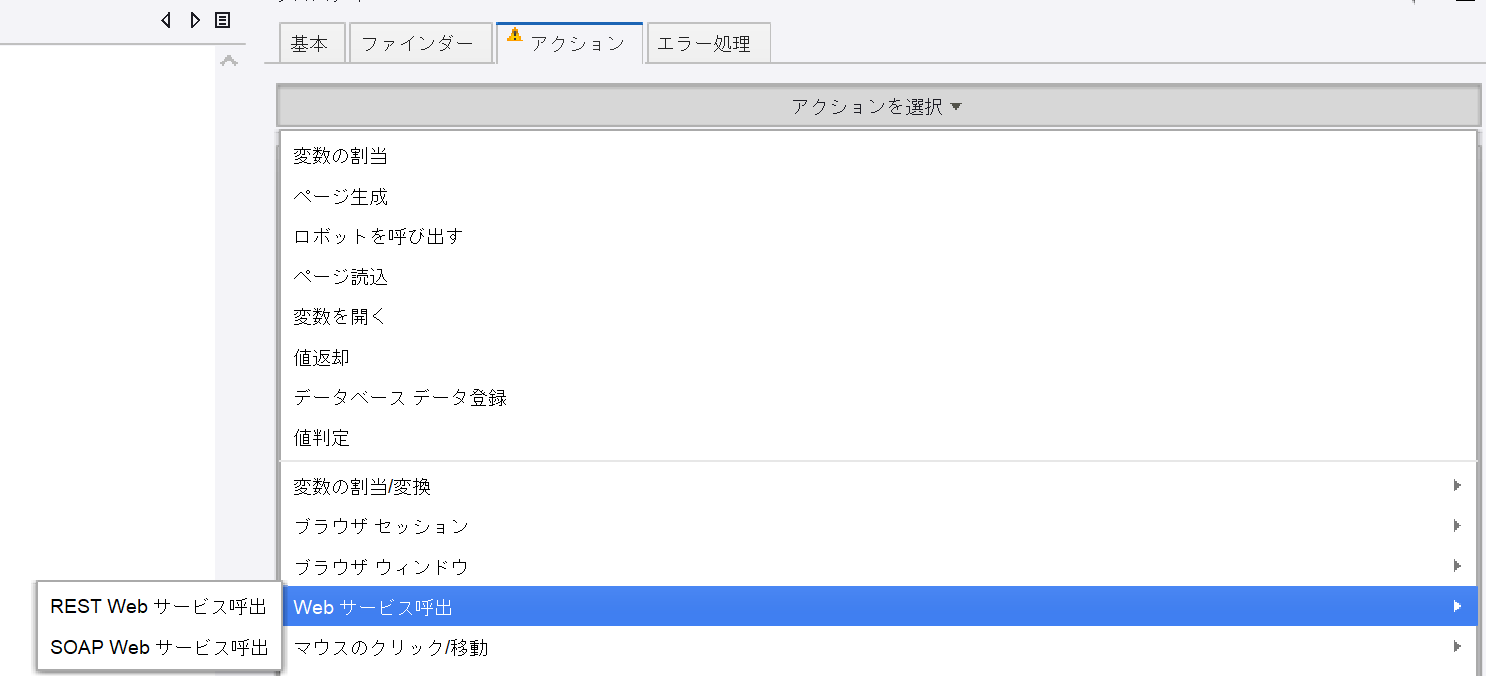
Task: Pick 値返却 action
Action: pos(878,357)
